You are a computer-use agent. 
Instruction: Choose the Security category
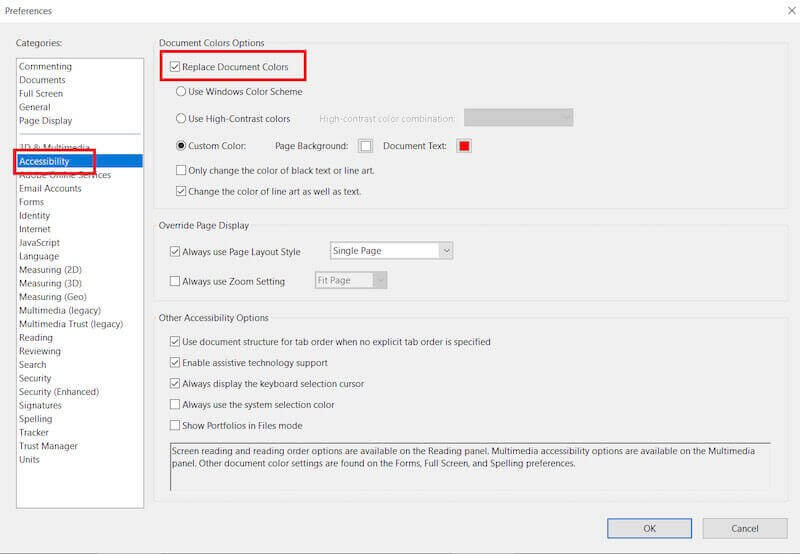(35, 378)
